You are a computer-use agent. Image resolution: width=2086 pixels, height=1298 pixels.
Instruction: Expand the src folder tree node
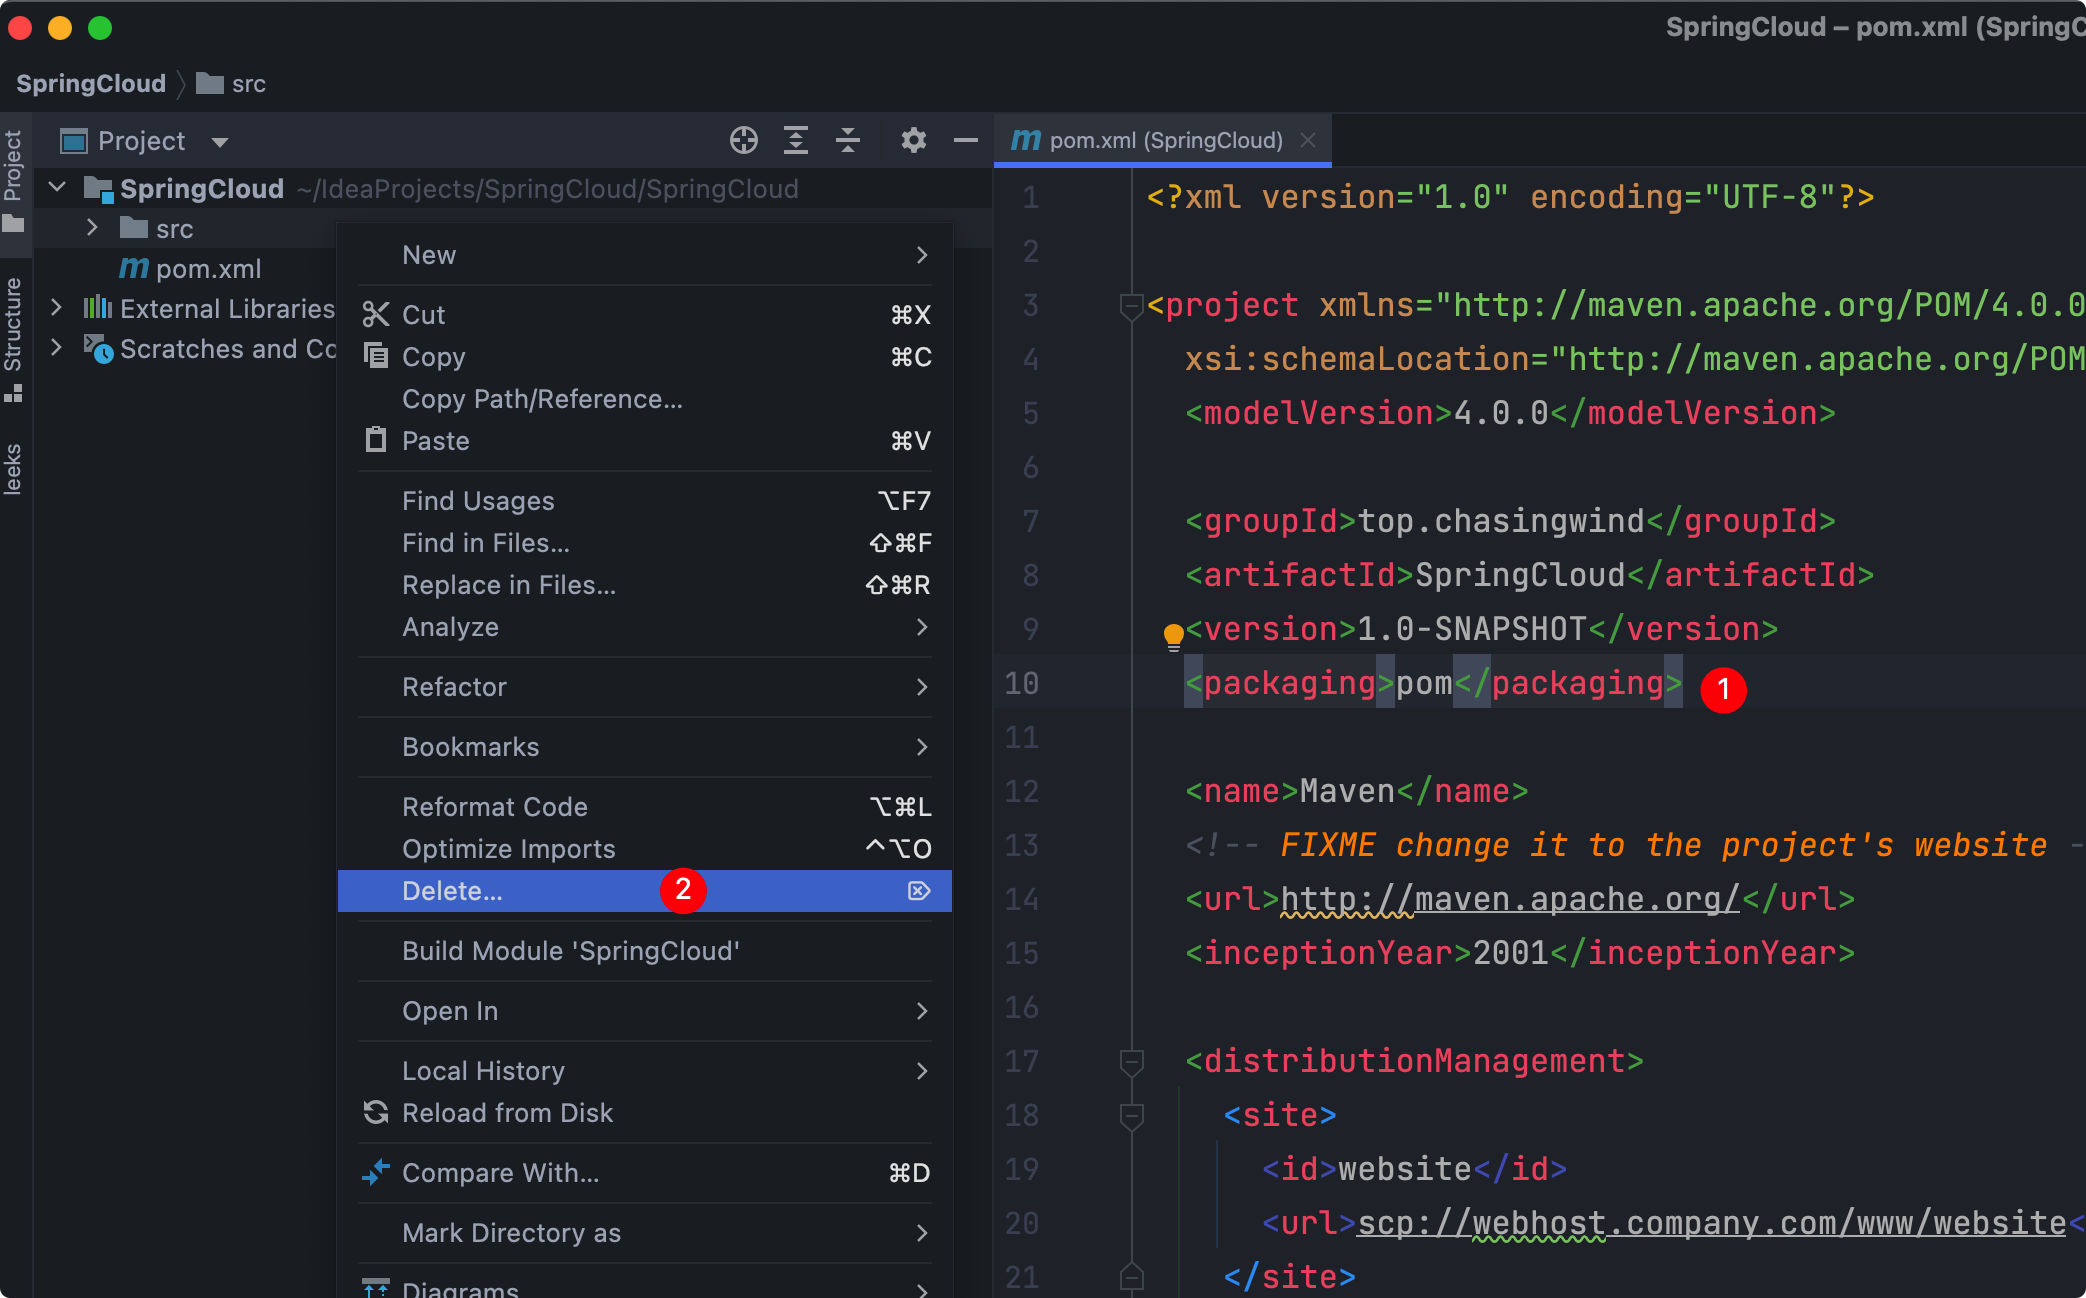(x=92, y=228)
